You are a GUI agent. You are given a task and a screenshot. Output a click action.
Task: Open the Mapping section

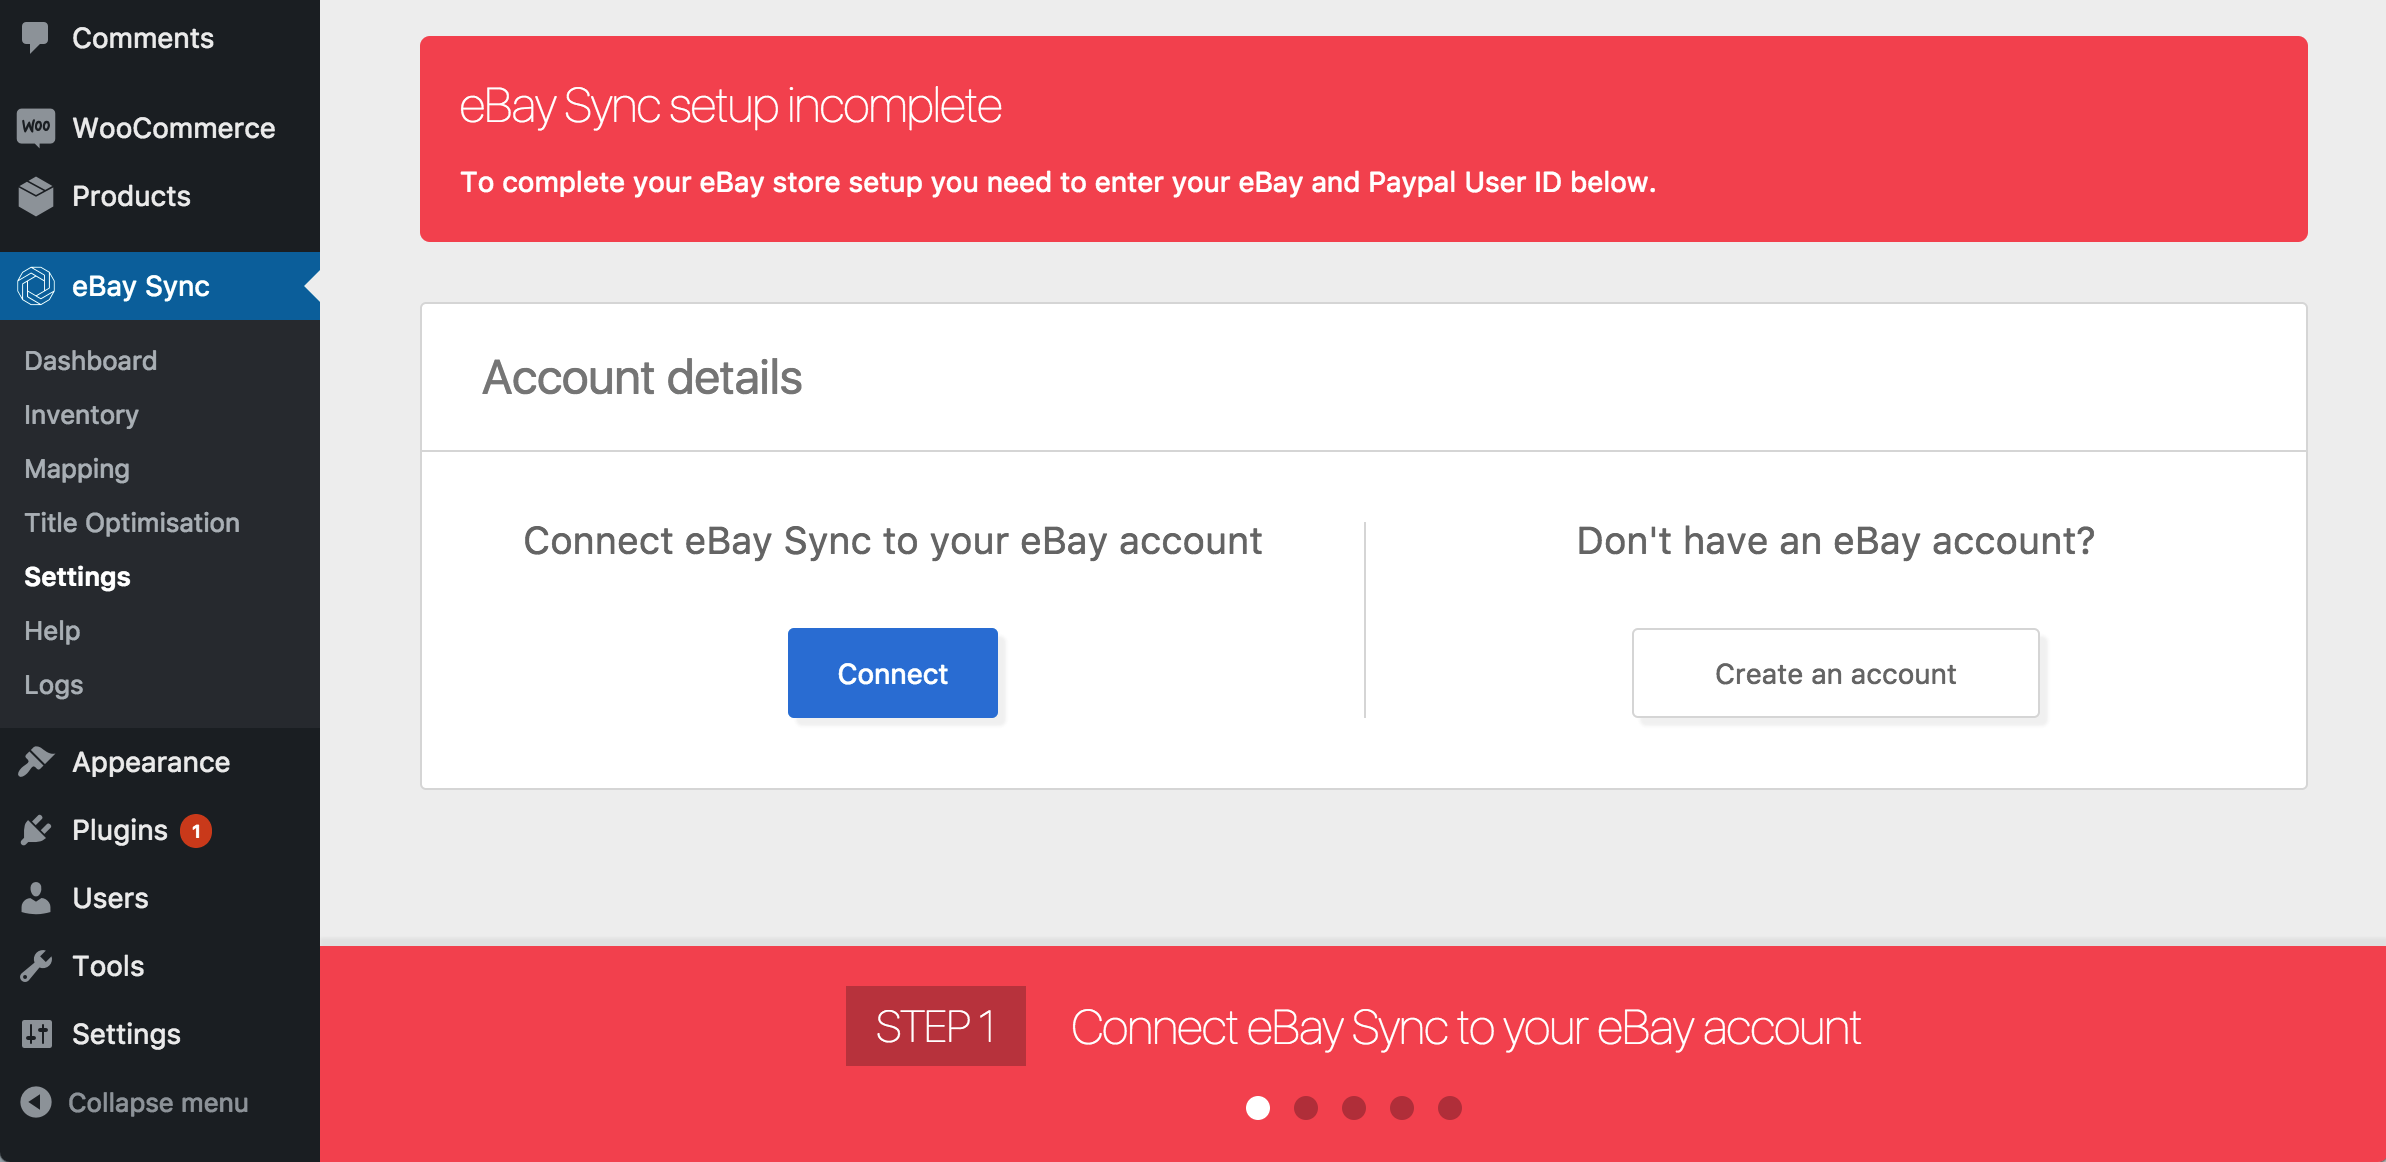pos(76,468)
